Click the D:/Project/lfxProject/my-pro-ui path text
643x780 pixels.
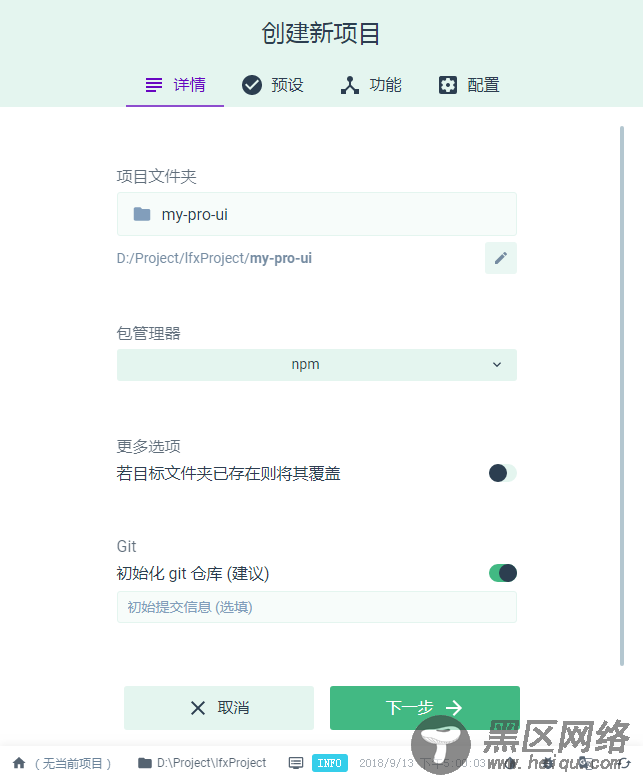214,258
